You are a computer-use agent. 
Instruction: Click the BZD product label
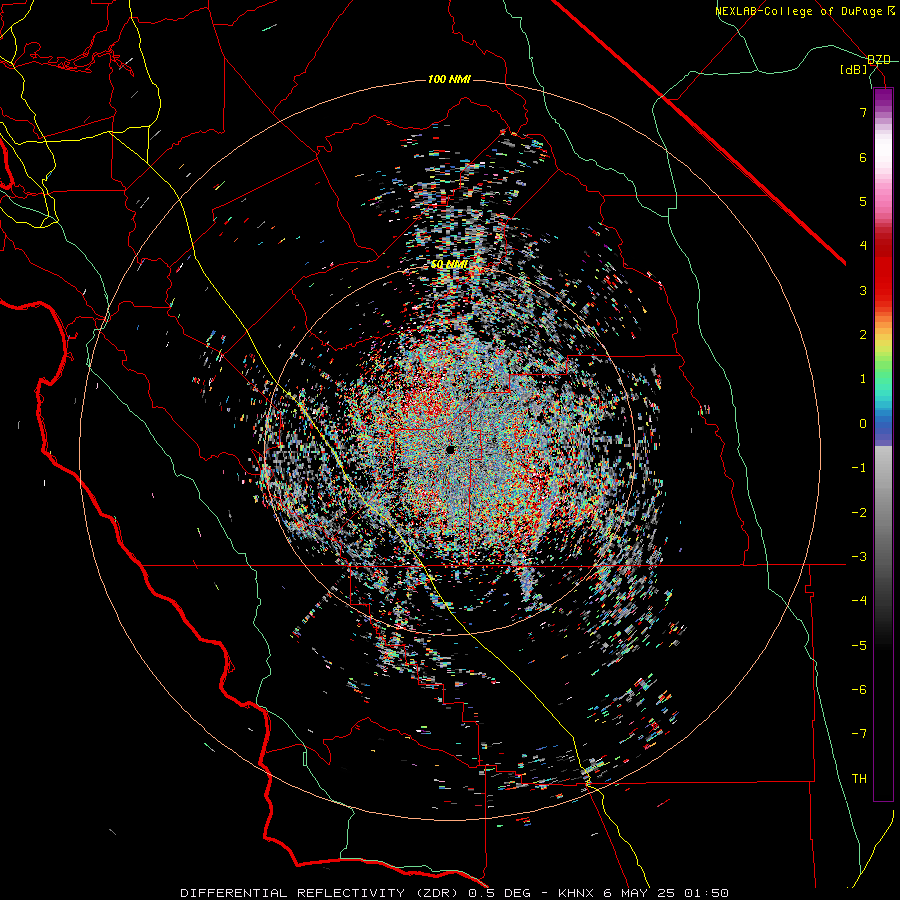coord(879,60)
